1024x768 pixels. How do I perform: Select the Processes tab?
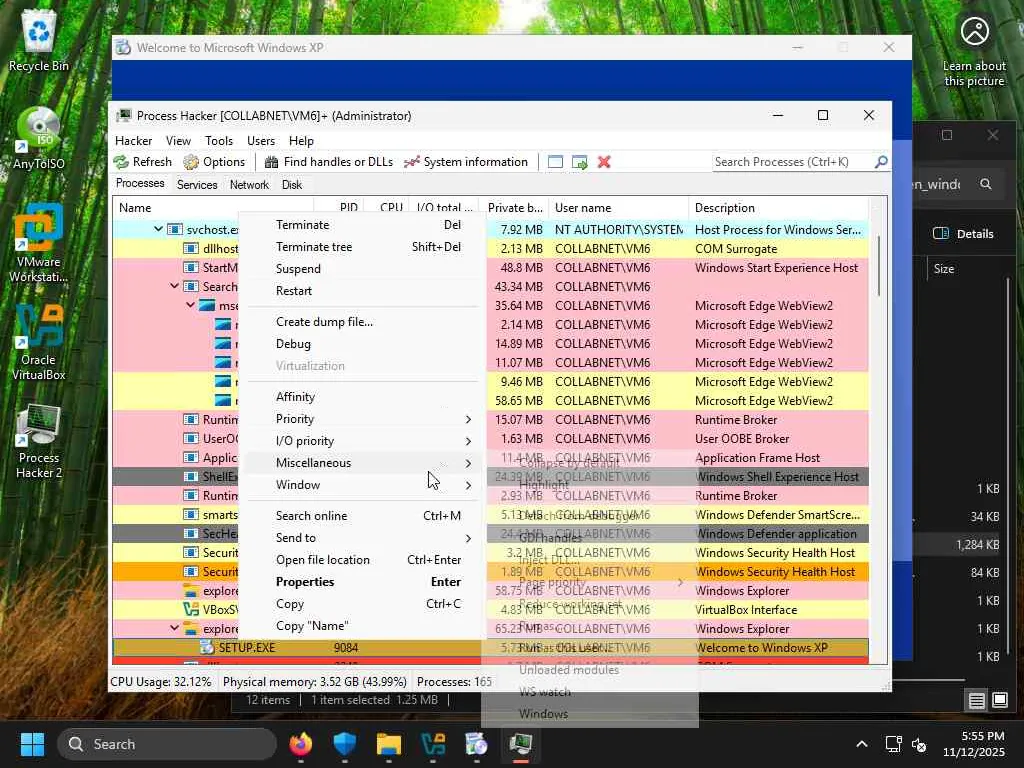pyautogui.click(x=140, y=184)
